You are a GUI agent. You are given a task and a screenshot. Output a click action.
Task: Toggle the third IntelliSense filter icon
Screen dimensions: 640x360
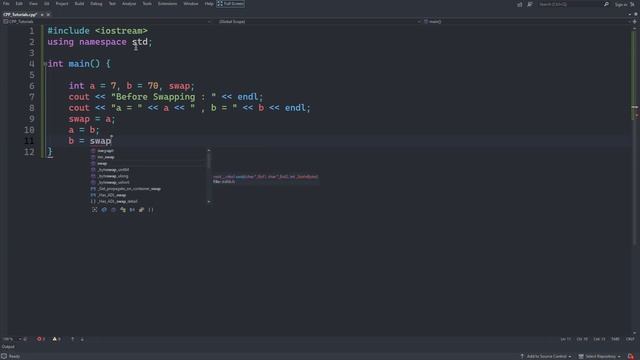click(113, 210)
